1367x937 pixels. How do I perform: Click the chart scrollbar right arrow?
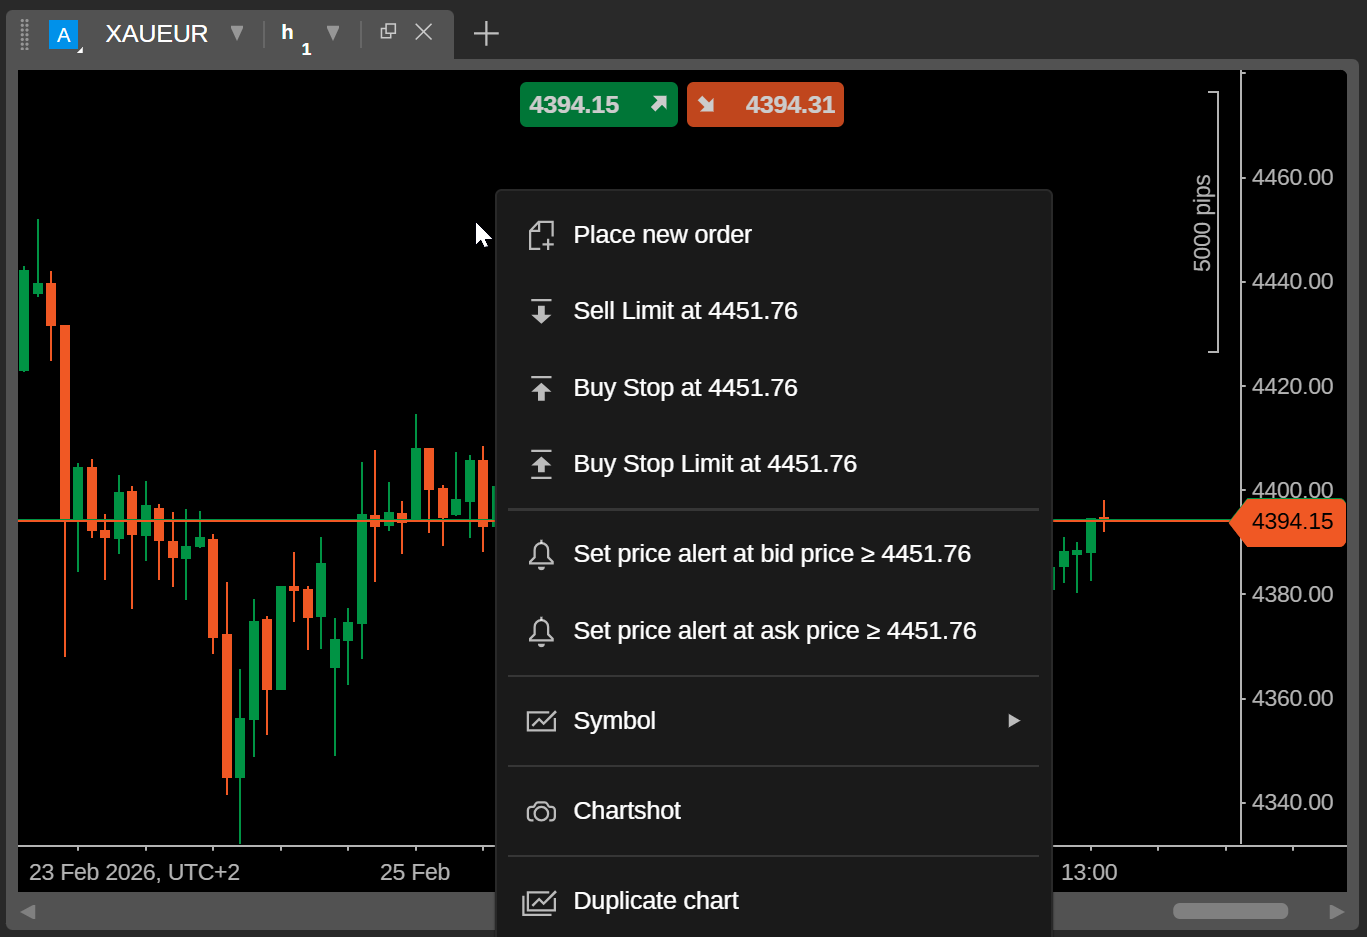(1337, 911)
